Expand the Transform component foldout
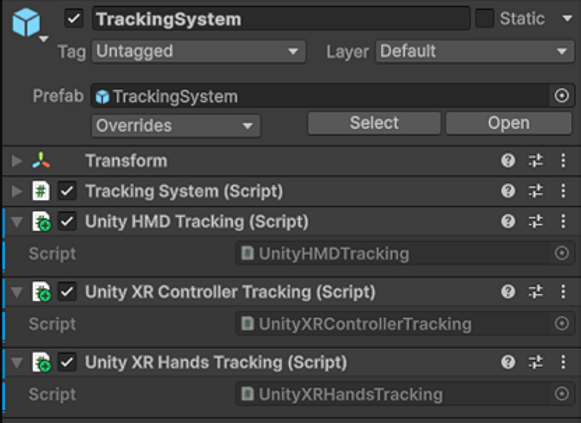 pyautogui.click(x=17, y=161)
